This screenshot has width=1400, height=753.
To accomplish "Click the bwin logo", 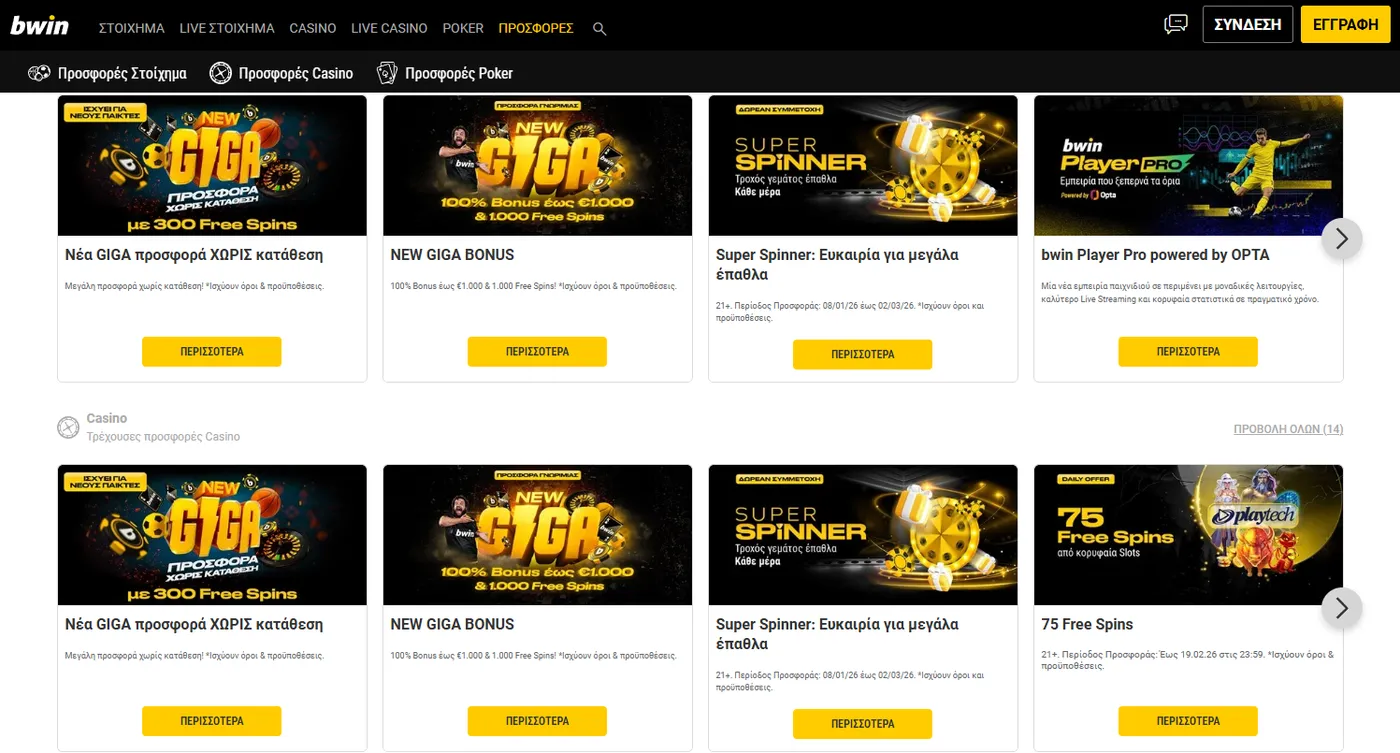I will pos(40,26).
